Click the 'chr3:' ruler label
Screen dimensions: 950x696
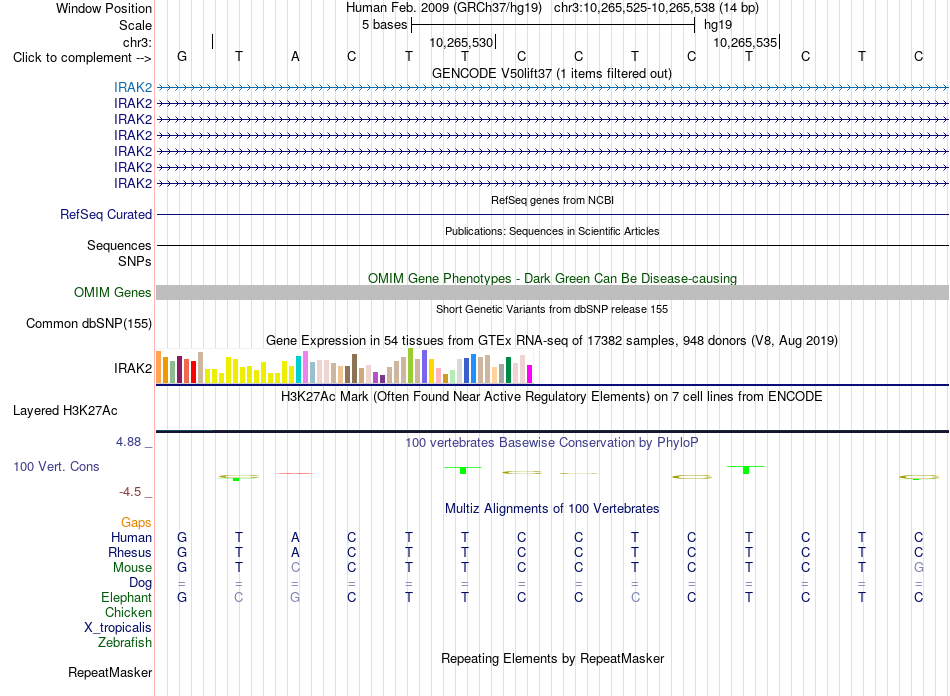[137, 42]
